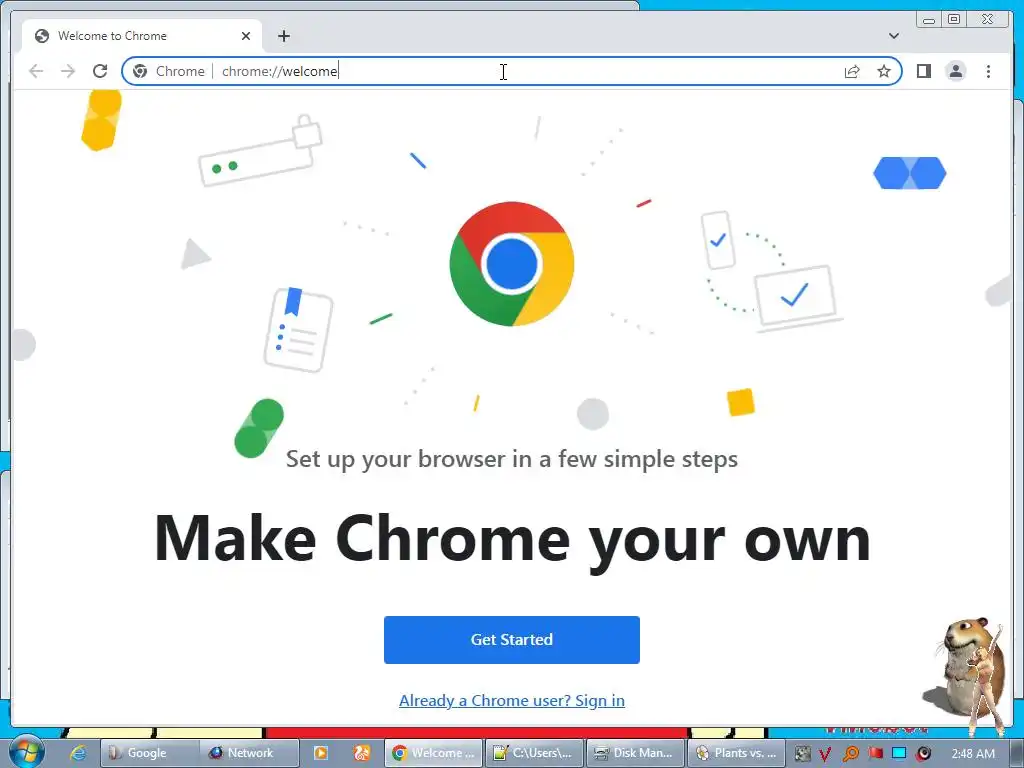Screen dimensions: 1024x768
Task: Click Already a Chrome user? Sign in
Action: click(x=511, y=700)
